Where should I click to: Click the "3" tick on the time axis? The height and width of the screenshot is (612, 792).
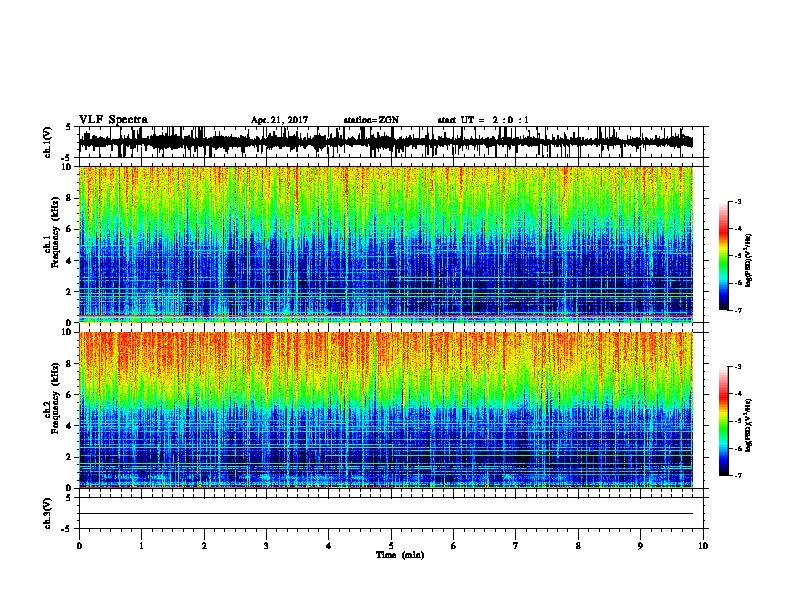(x=266, y=546)
